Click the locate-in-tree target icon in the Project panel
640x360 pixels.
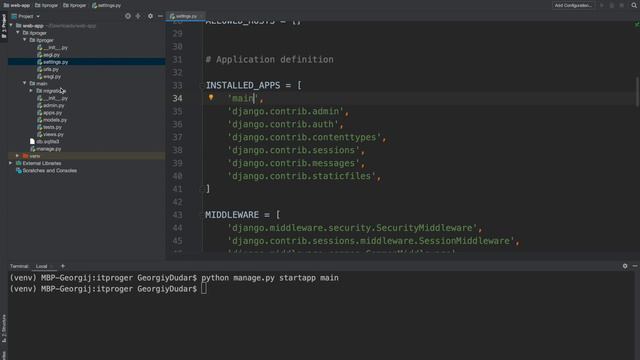coord(128,16)
